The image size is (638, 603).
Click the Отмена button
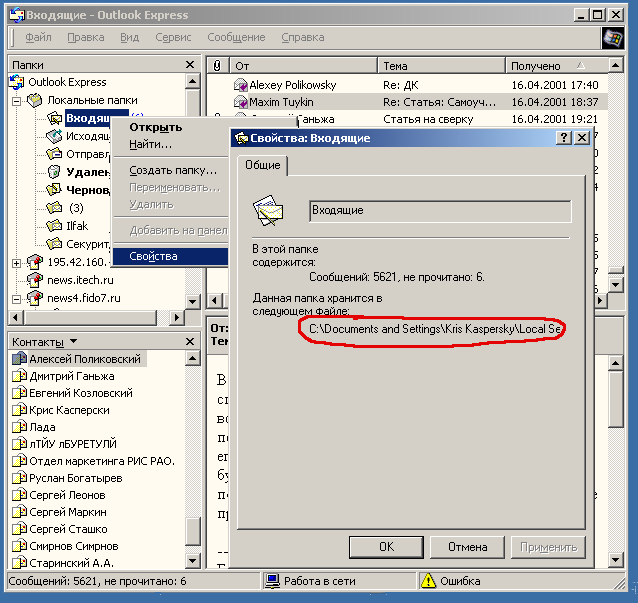tap(467, 547)
